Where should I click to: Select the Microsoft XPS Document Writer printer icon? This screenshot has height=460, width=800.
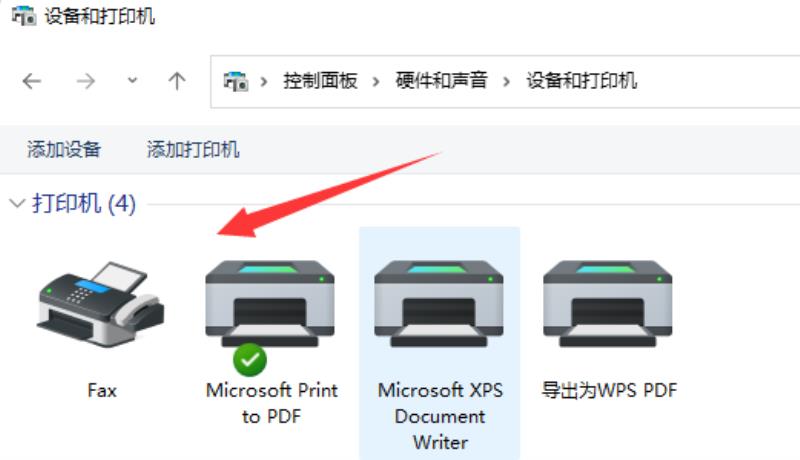pos(439,304)
